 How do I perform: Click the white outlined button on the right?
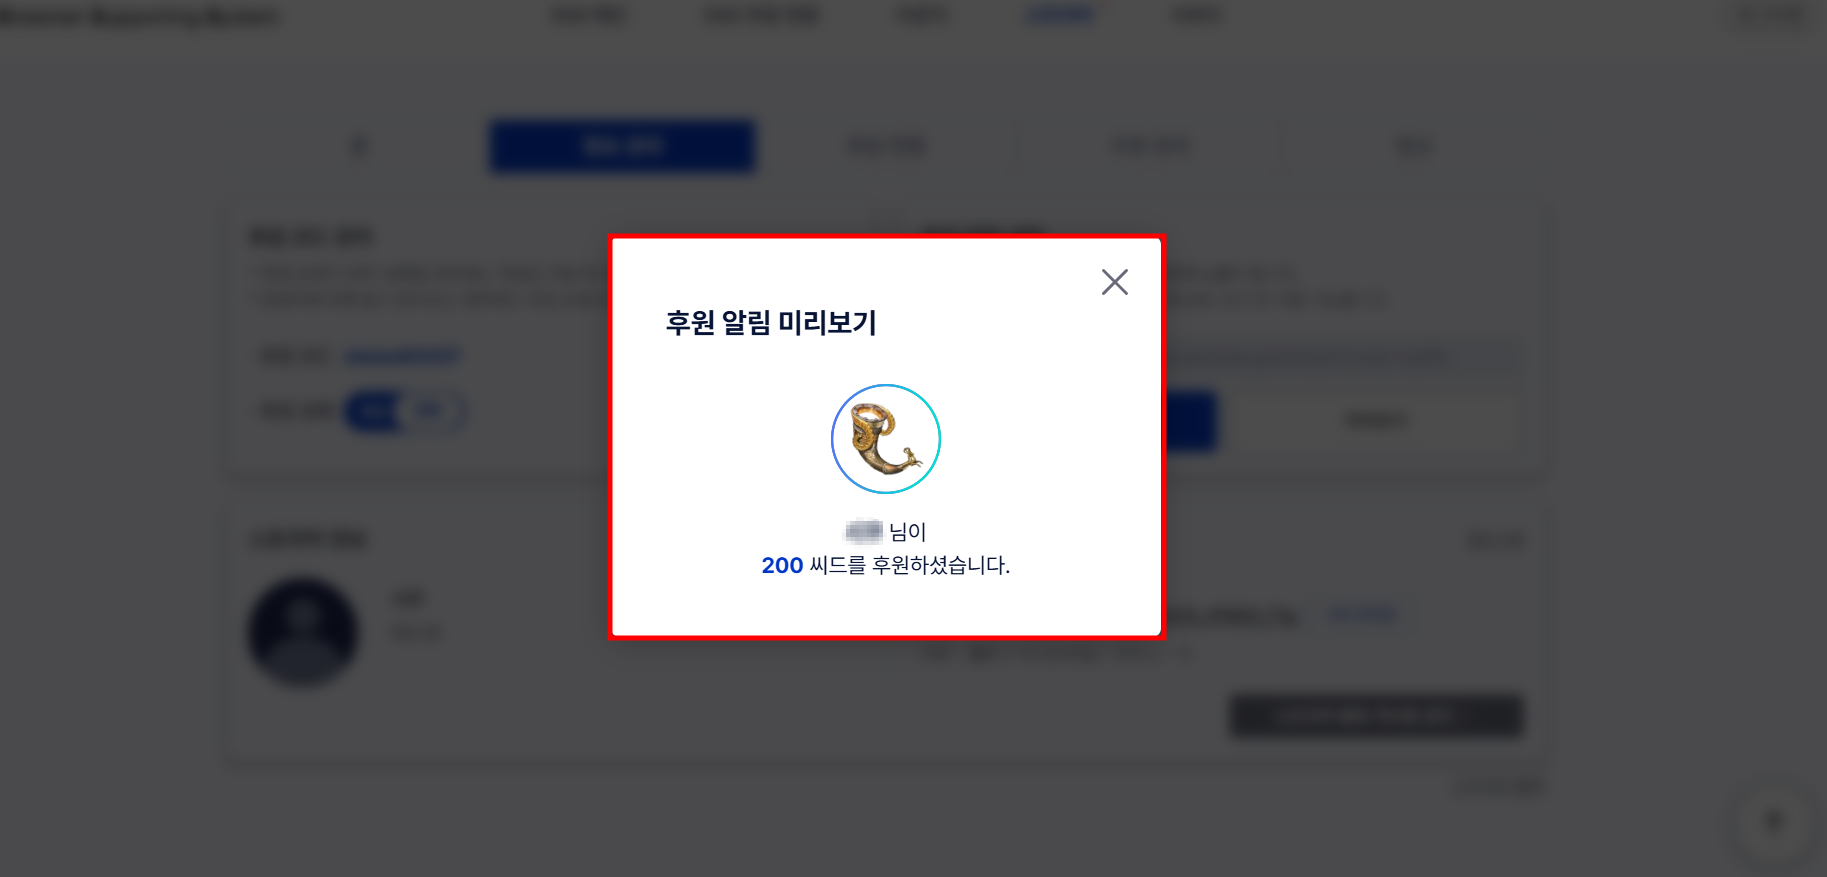1376,420
